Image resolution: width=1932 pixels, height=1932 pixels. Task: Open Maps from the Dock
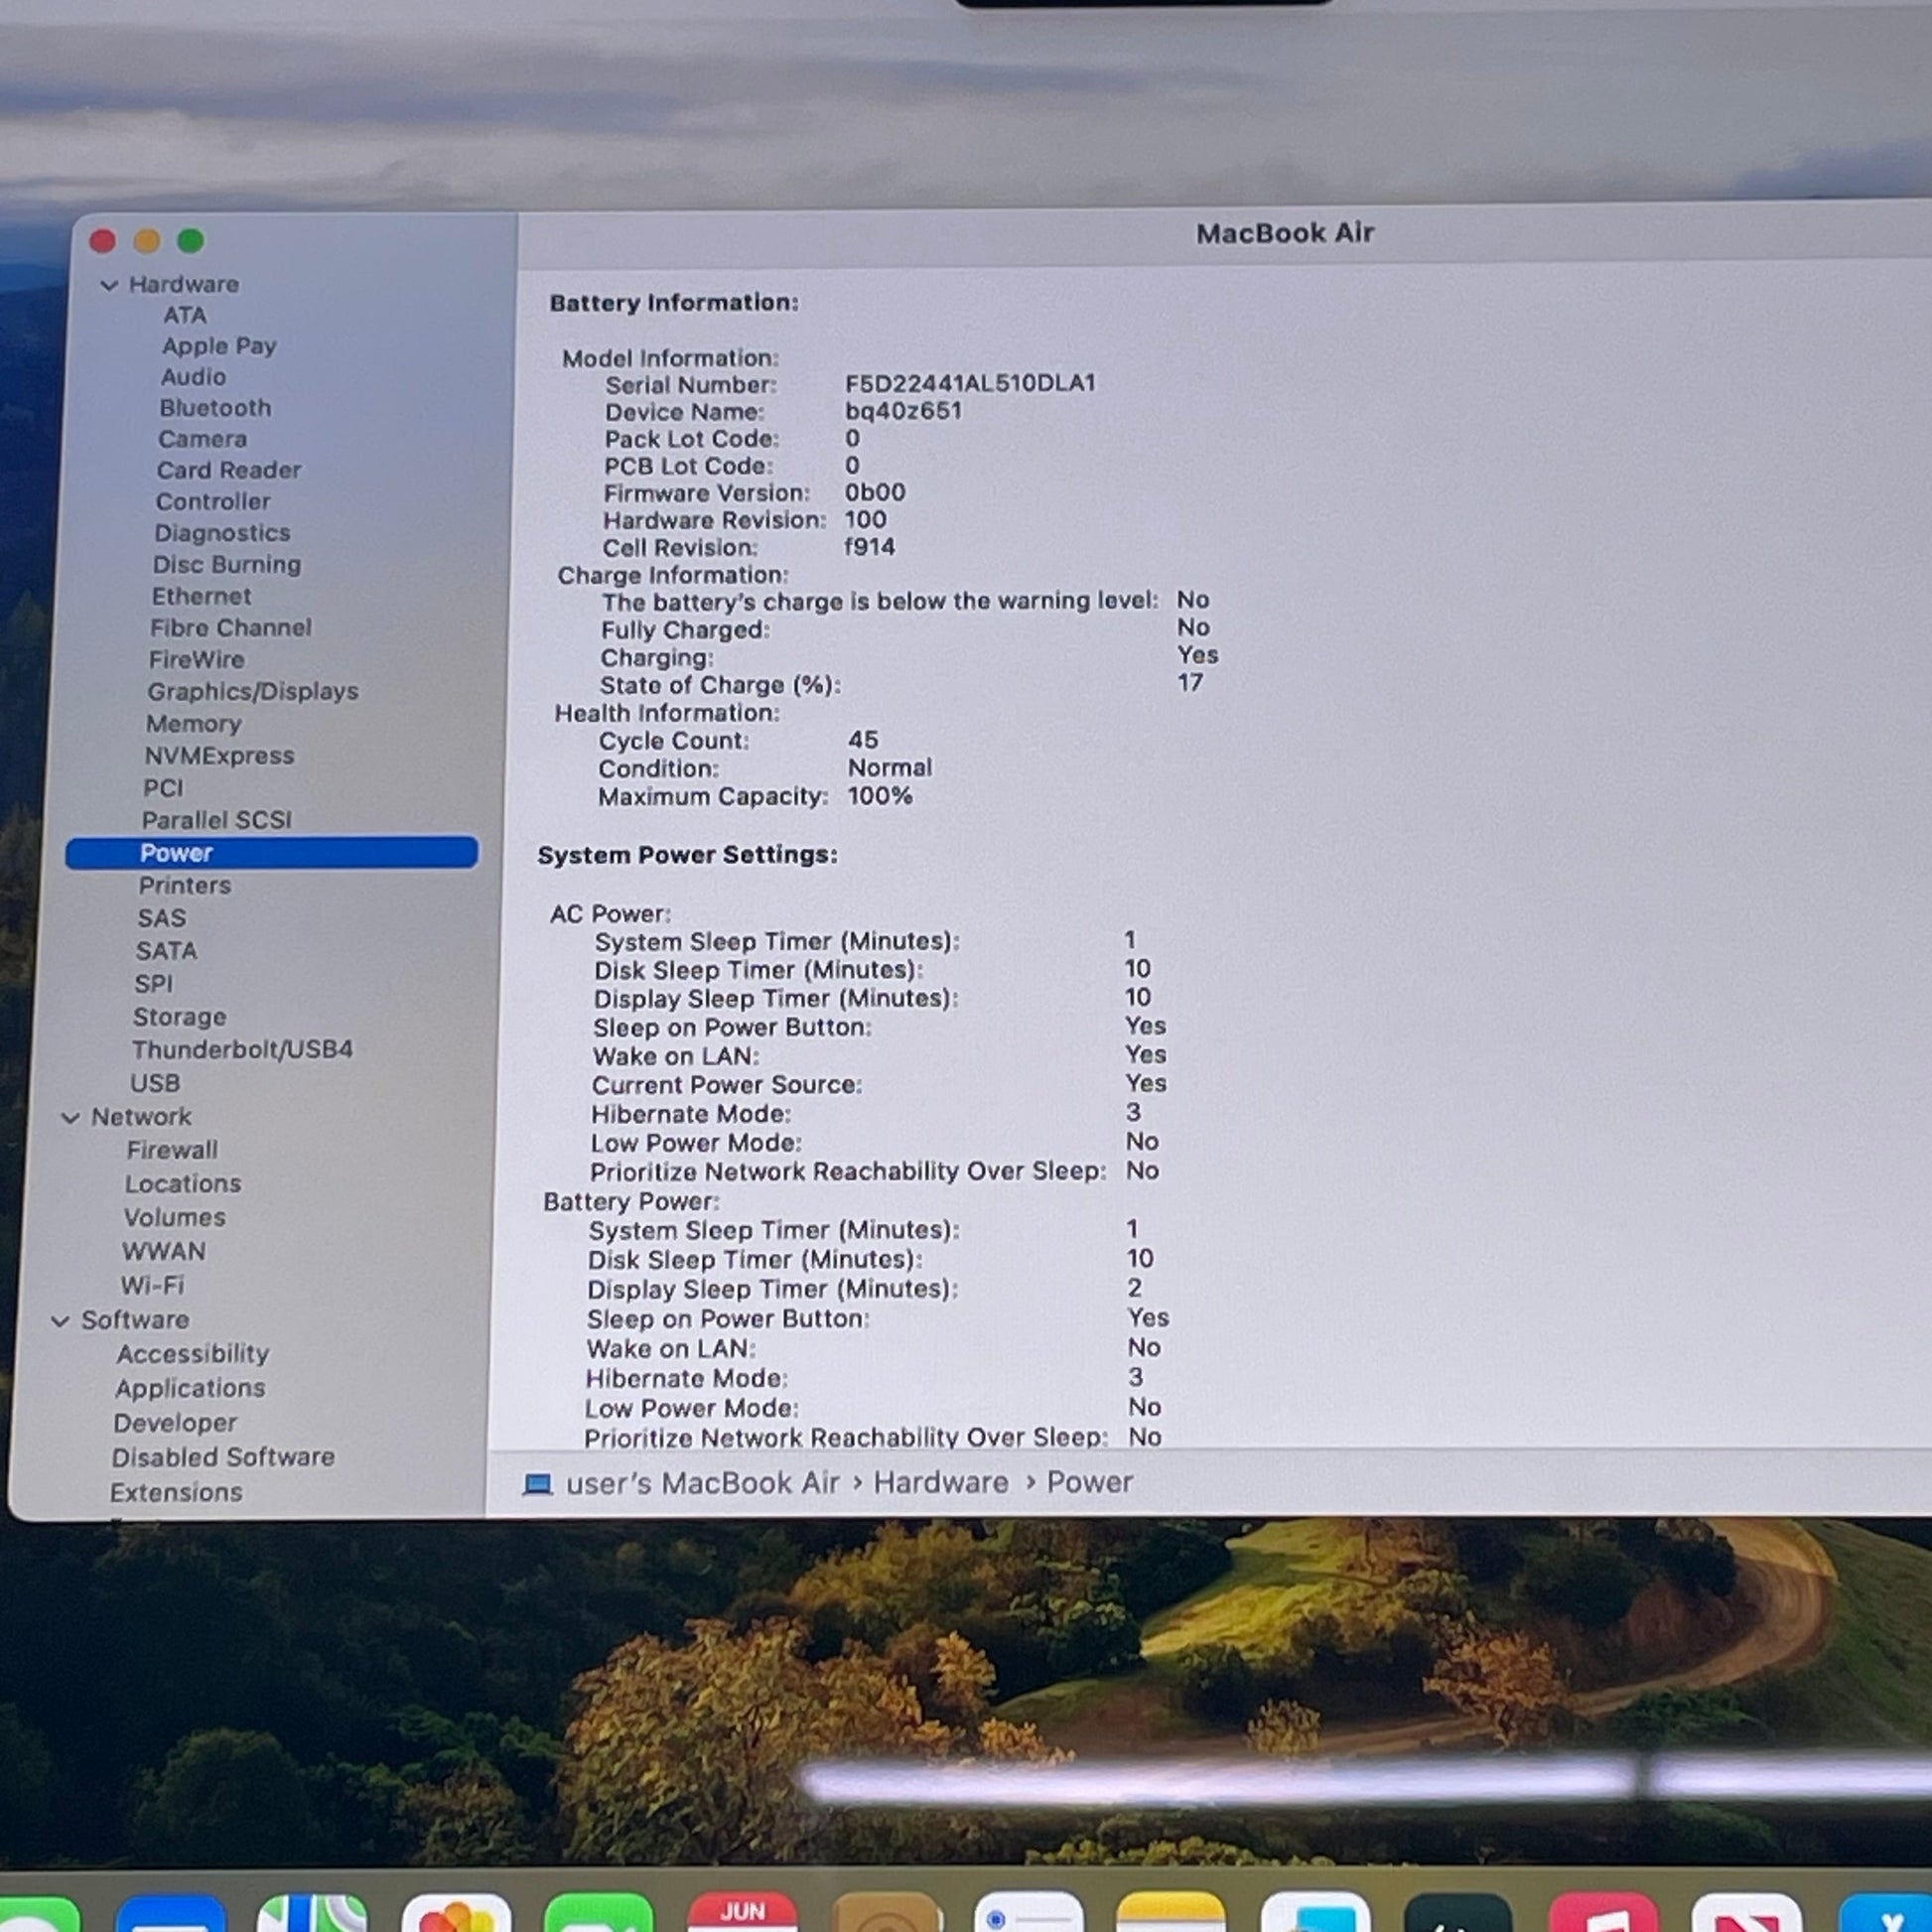(313, 1913)
